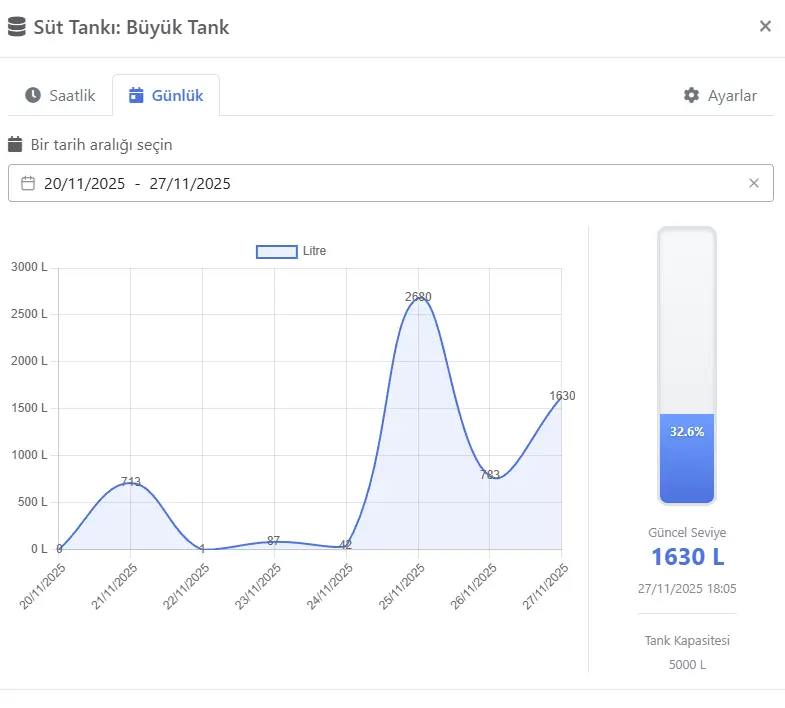785x708 pixels.
Task: Click the Bir tarih aralığı seçin label
Action: [x=102, y=145]
